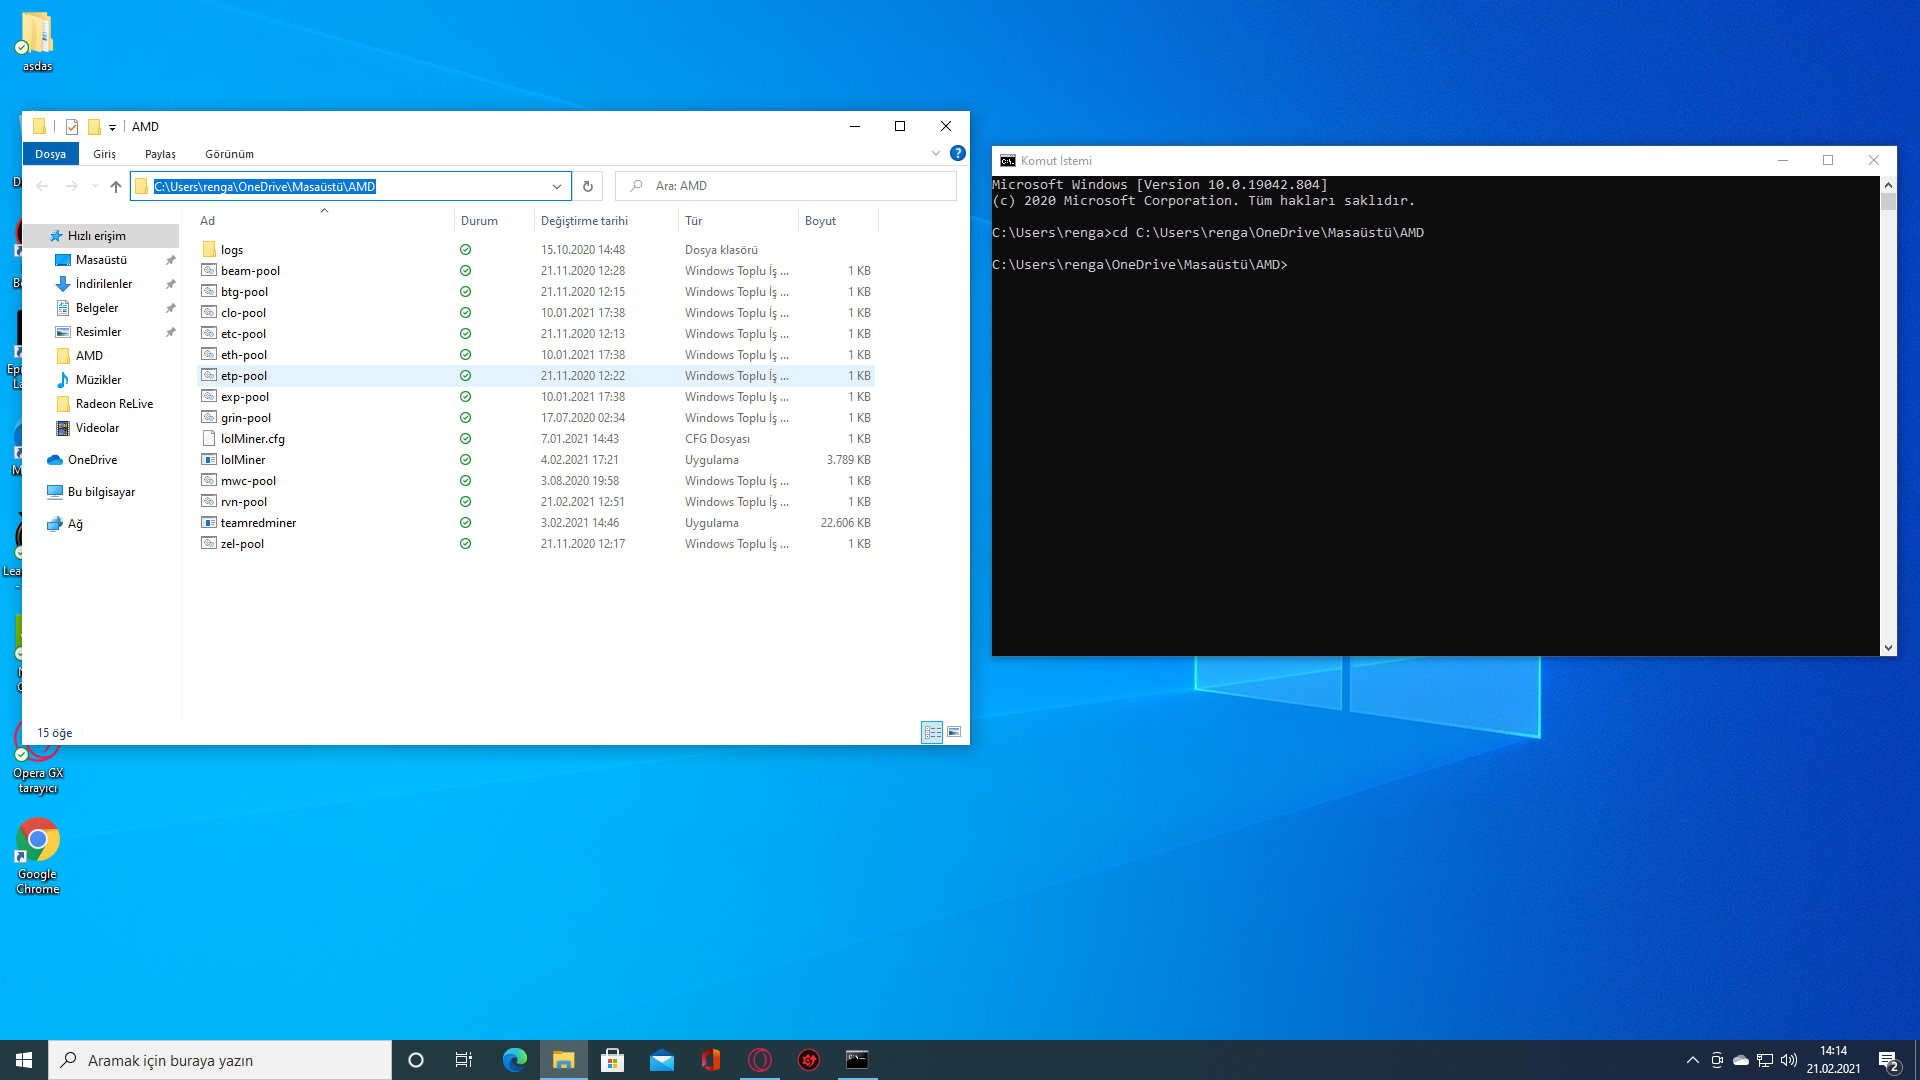Click the OneDrive cloud tray icon
The image size is (1920, 1080).
click(x=1741, y=1060)
